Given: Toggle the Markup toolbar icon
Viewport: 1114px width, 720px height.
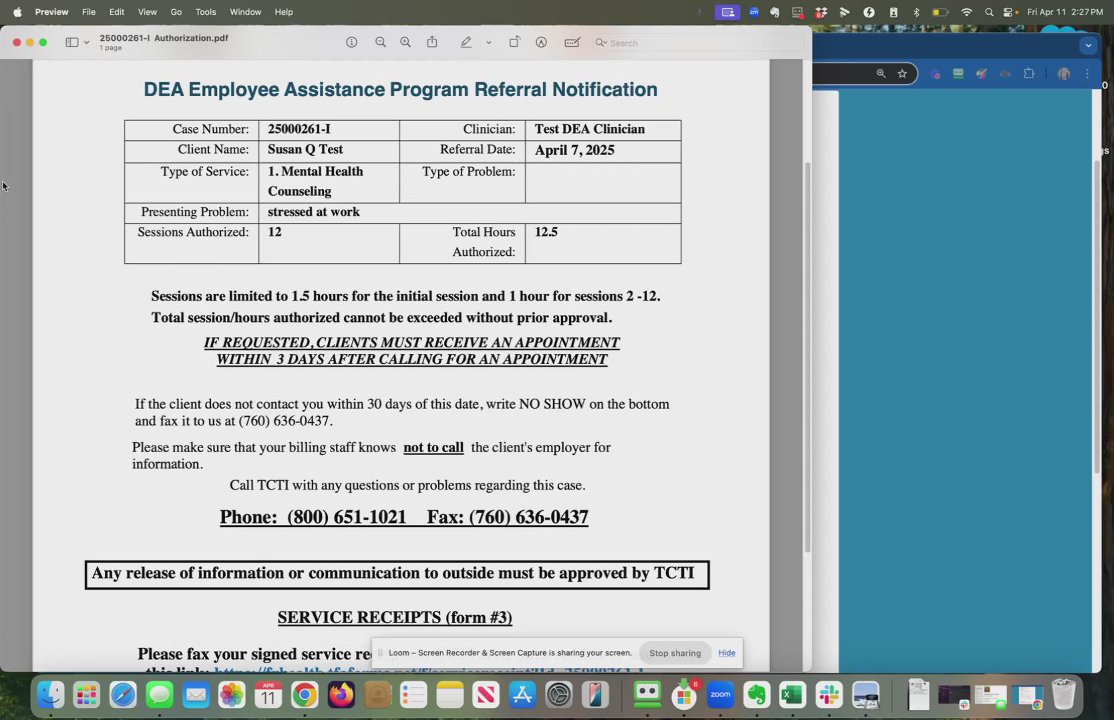Looking at the screenshot, I should tap(541, 43).
